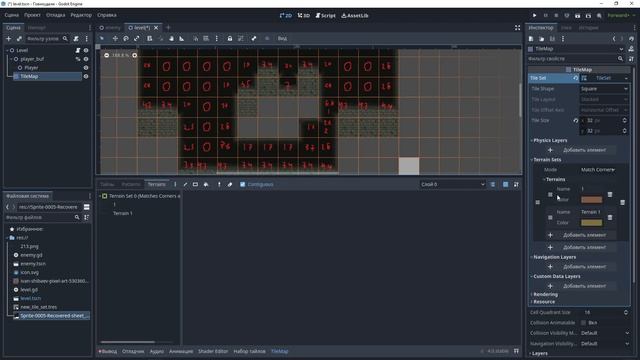The height and width of the screenshot is (360, 640).
Task: Open documentation for the TileMap object
Action: pyautogui.click(x=631, y=49)
